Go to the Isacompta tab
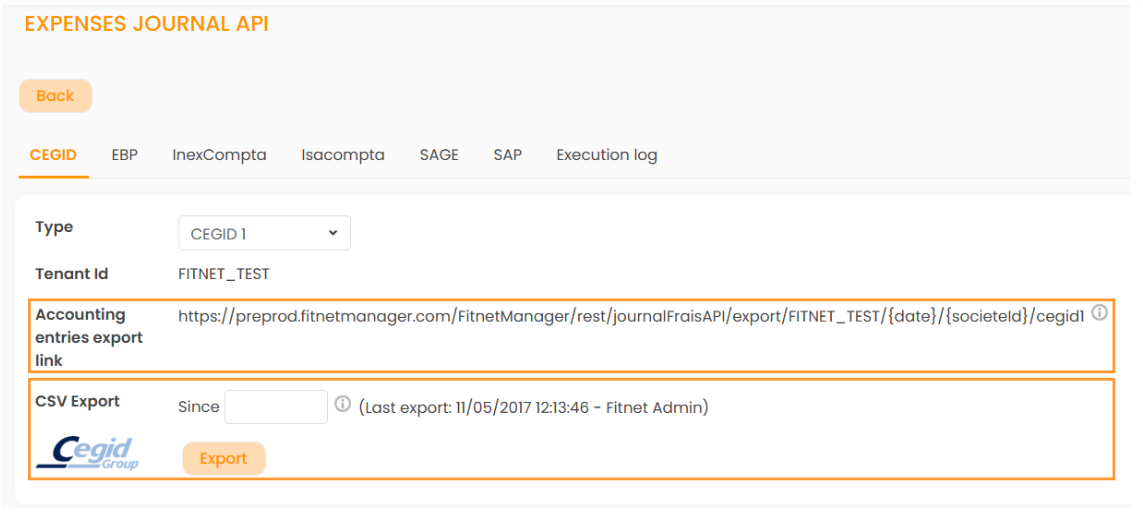Image resolution: width=1143 pixels, height=516 pixels. [342, 155]
